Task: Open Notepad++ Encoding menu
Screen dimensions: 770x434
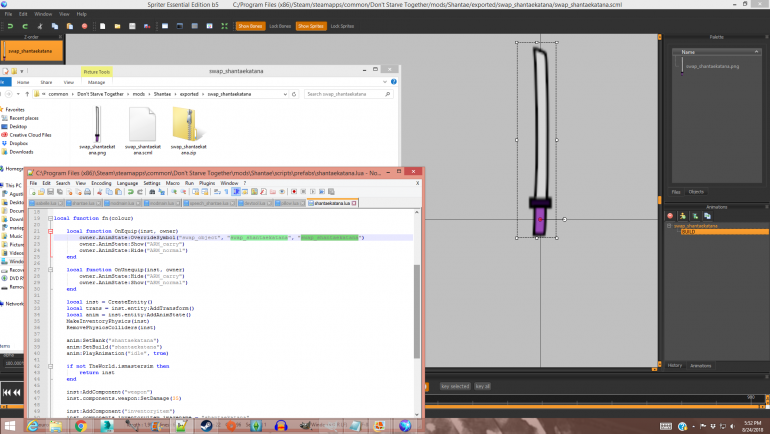Action: pyautogui.click(x=101, y=183)
